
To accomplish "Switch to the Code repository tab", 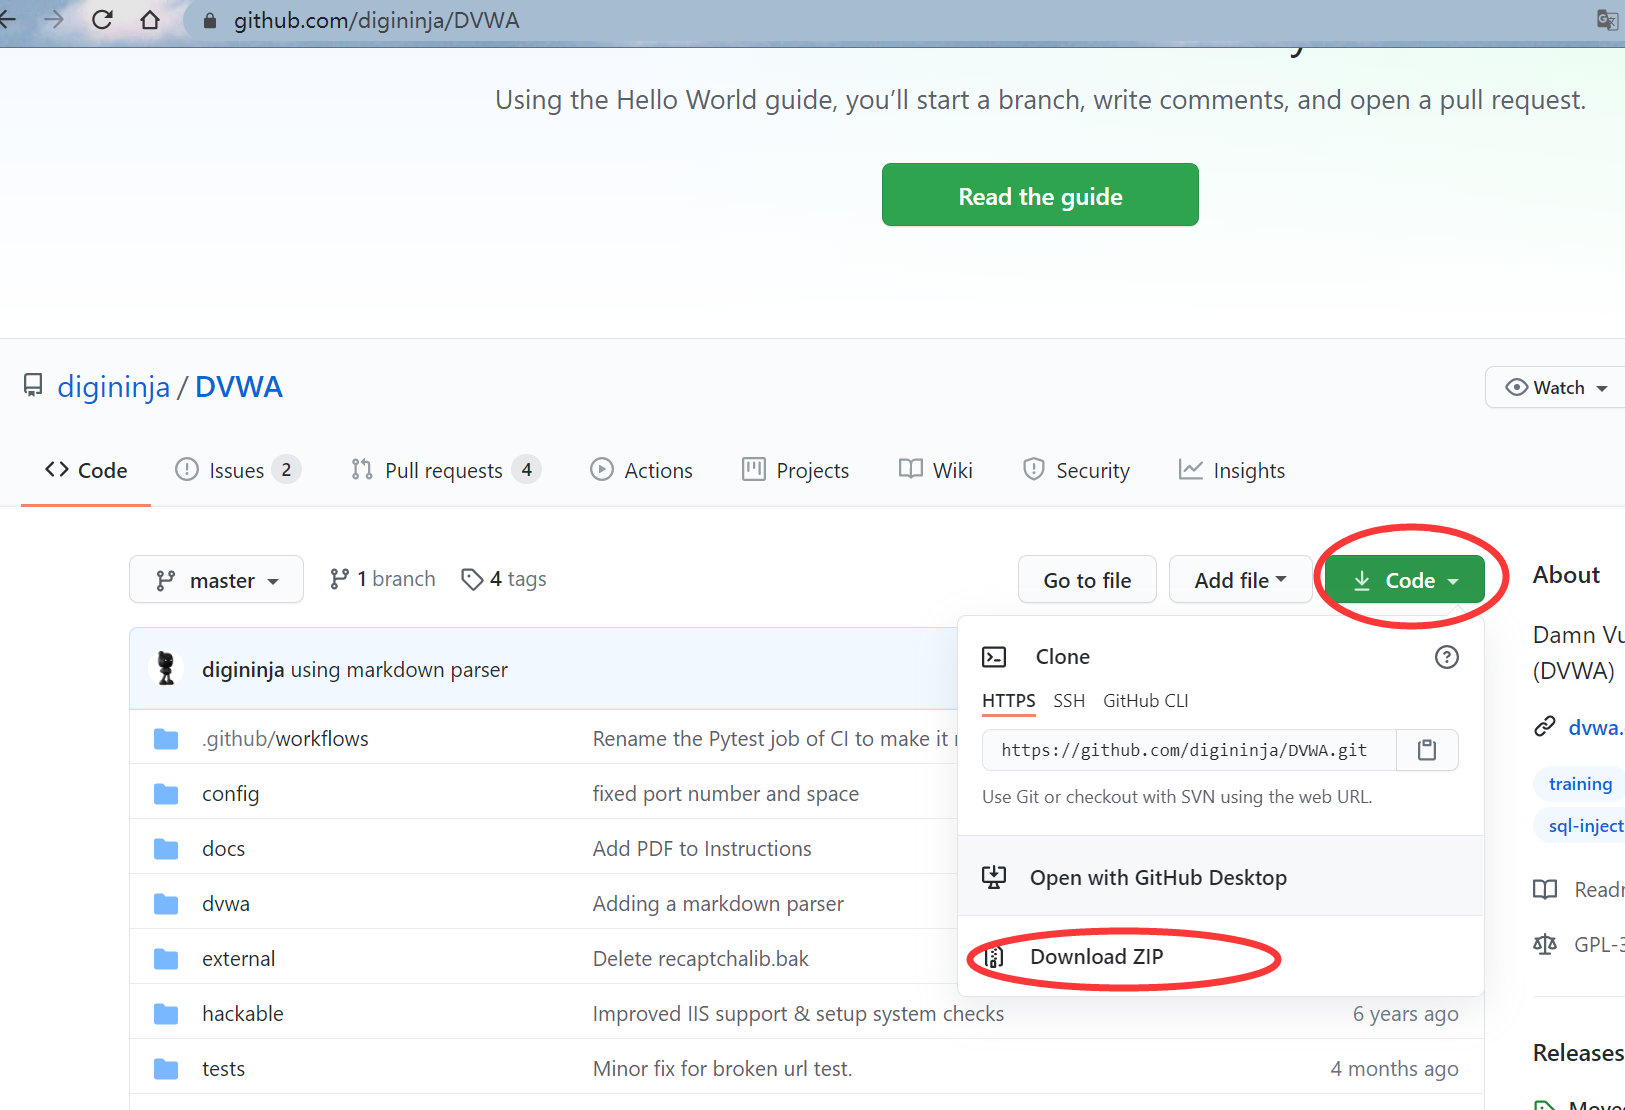I will click(x=86, y=470).
